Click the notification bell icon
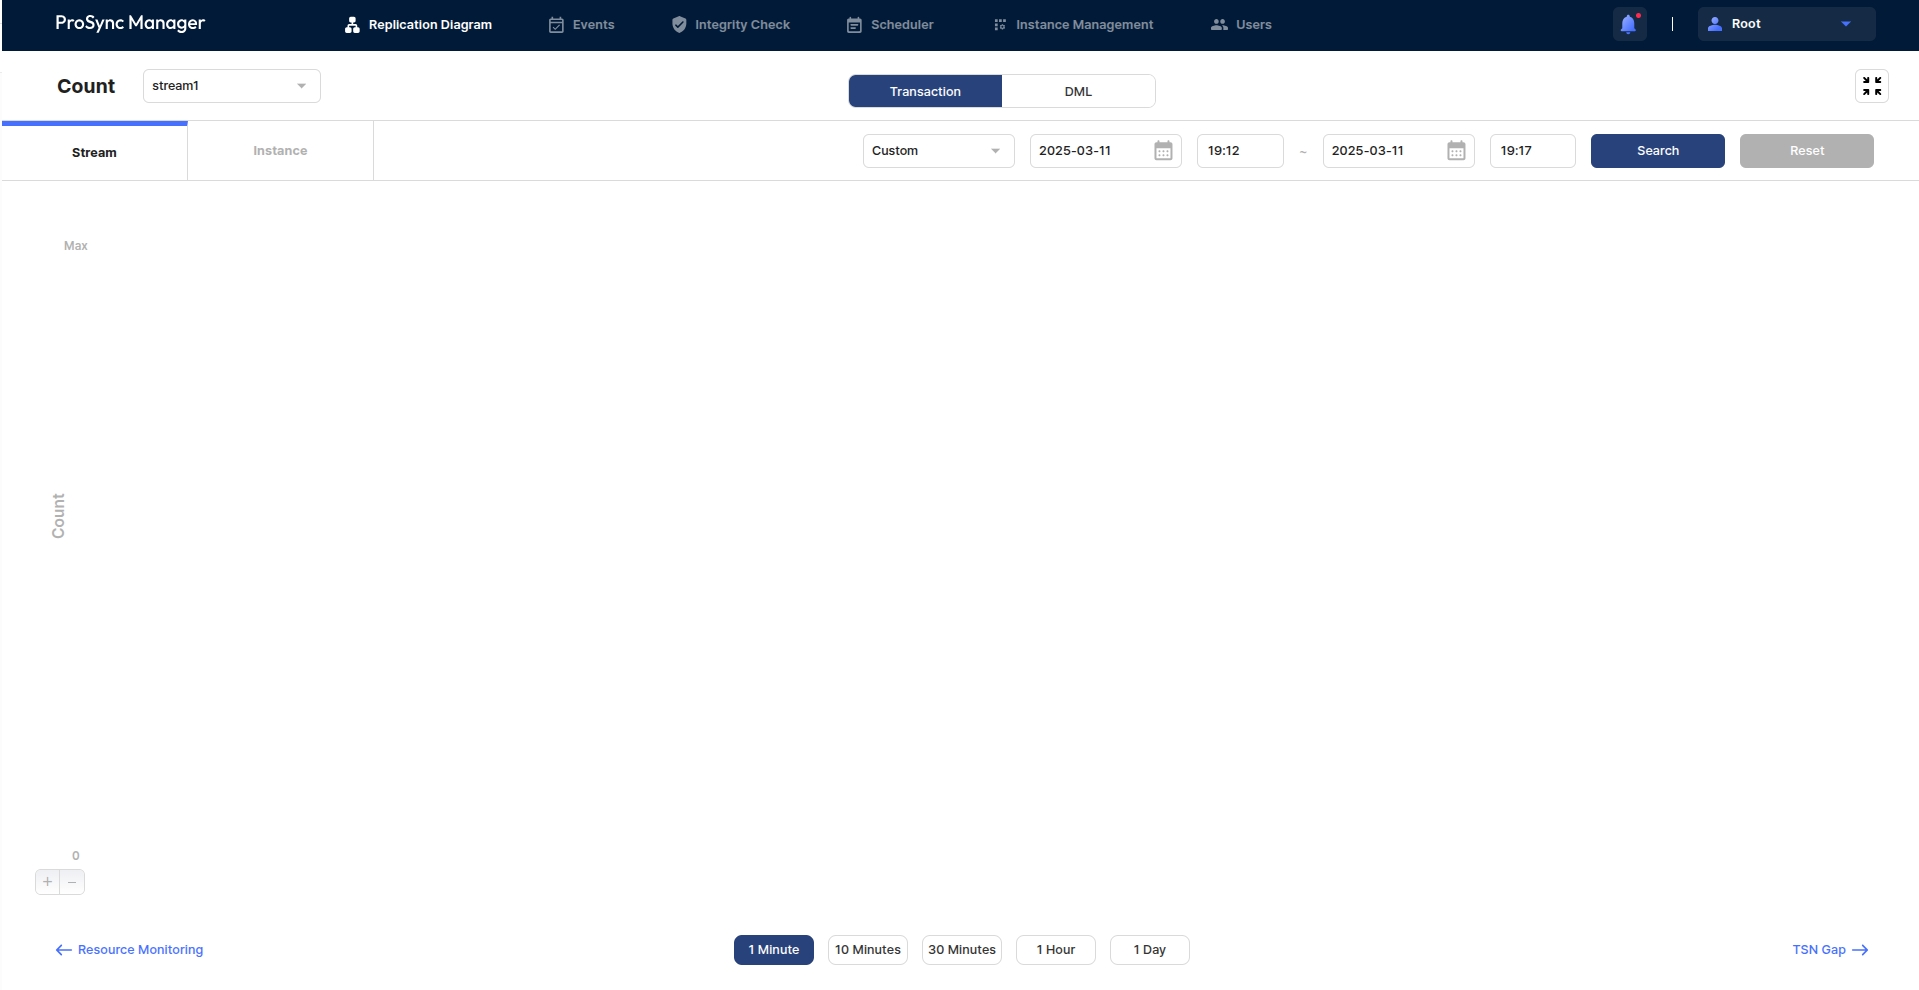 pos(1628,24)
